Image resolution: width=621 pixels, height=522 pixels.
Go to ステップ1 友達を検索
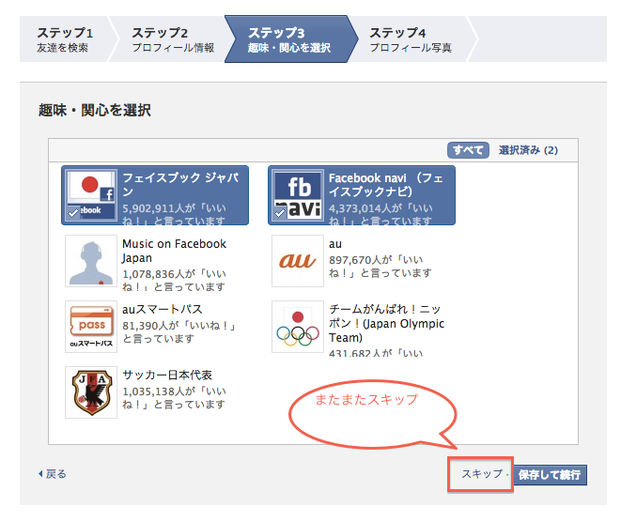[x=65, y=39]
